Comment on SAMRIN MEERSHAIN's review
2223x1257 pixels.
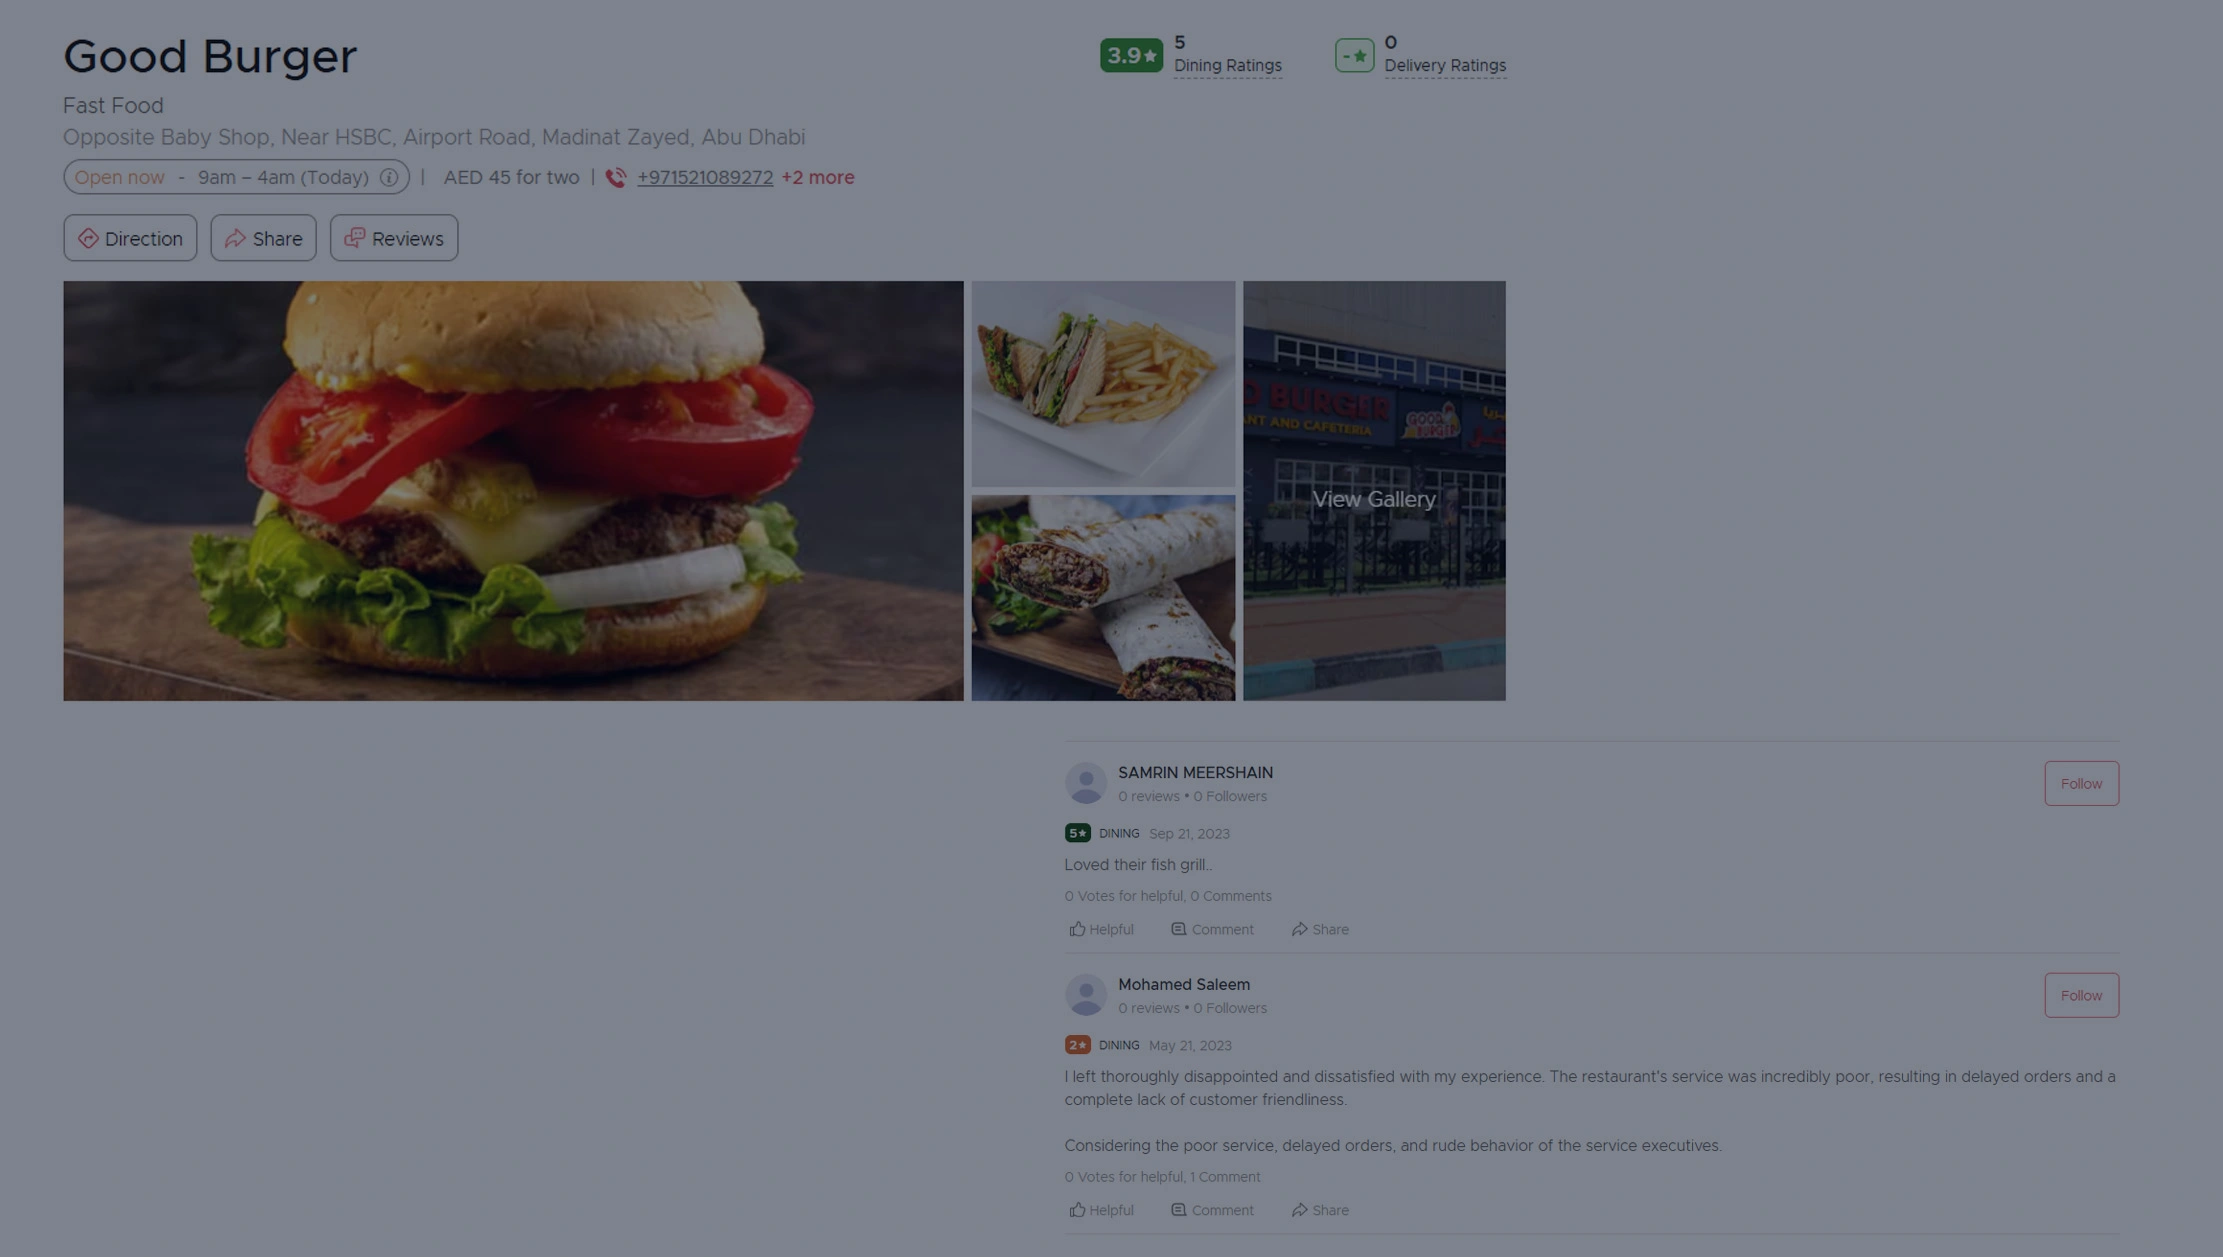coord(1212,929)
